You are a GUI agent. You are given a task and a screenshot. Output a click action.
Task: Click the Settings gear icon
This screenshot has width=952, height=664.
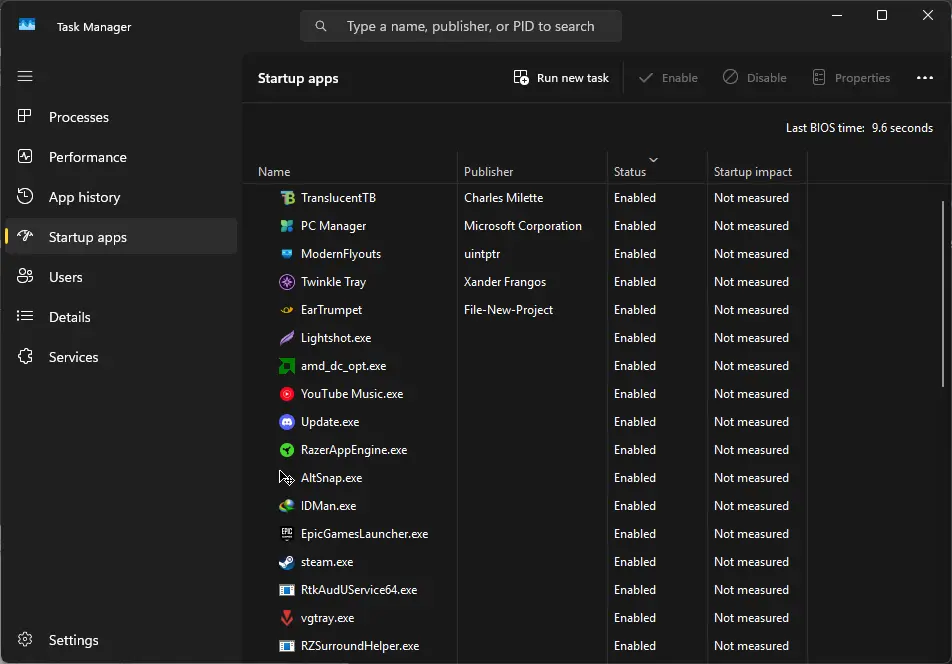point(25,639)
